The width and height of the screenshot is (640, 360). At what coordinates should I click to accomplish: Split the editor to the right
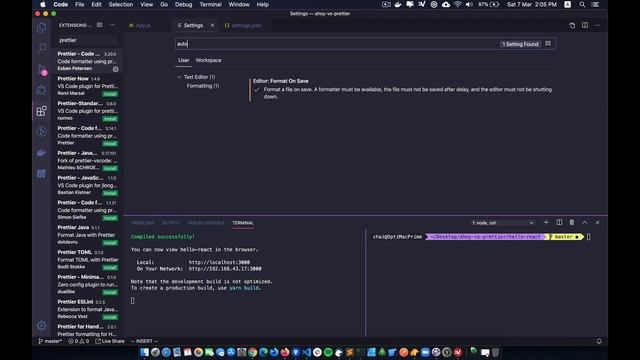click(585, 25)
